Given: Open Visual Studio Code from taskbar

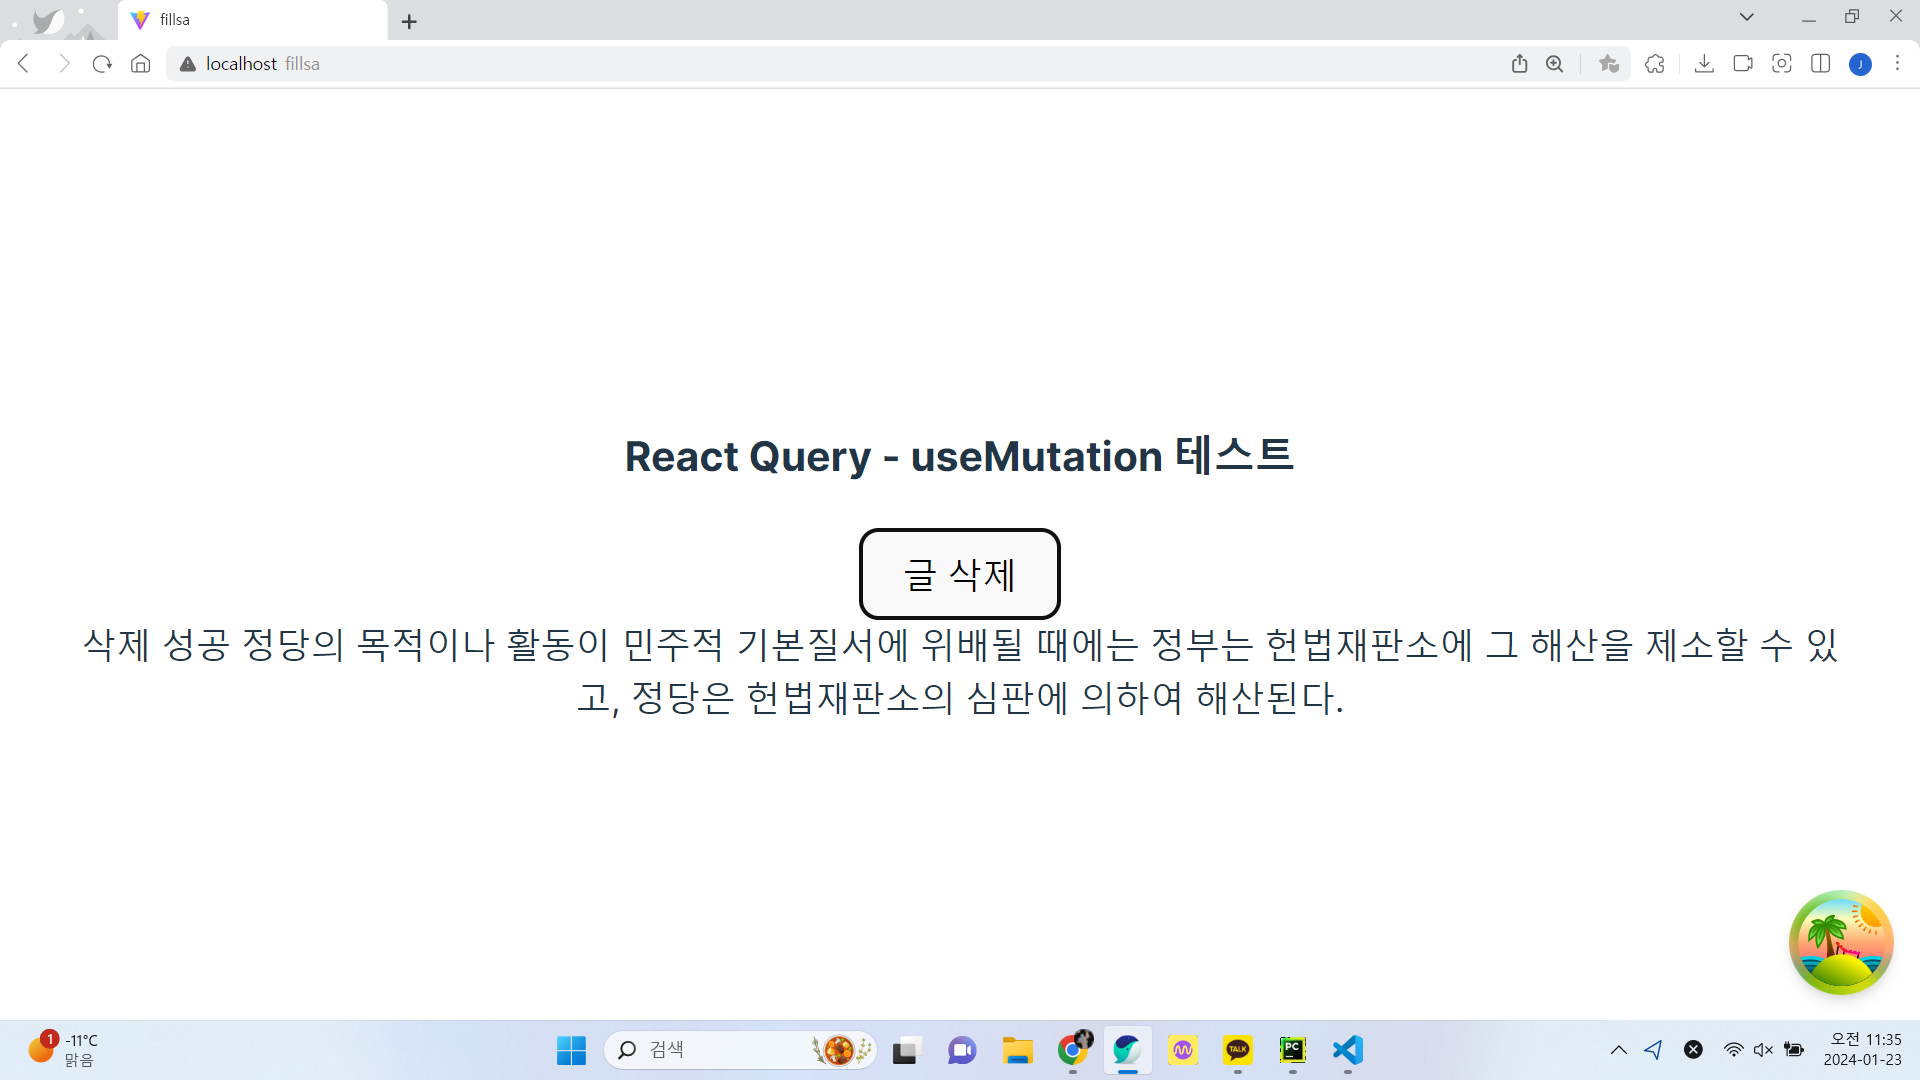Looking at the screenshot, I should coord(1348,1050).
